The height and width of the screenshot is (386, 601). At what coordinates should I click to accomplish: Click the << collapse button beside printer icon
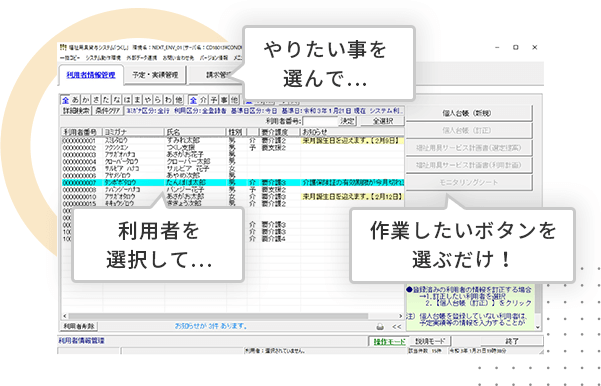click(397, 327)
